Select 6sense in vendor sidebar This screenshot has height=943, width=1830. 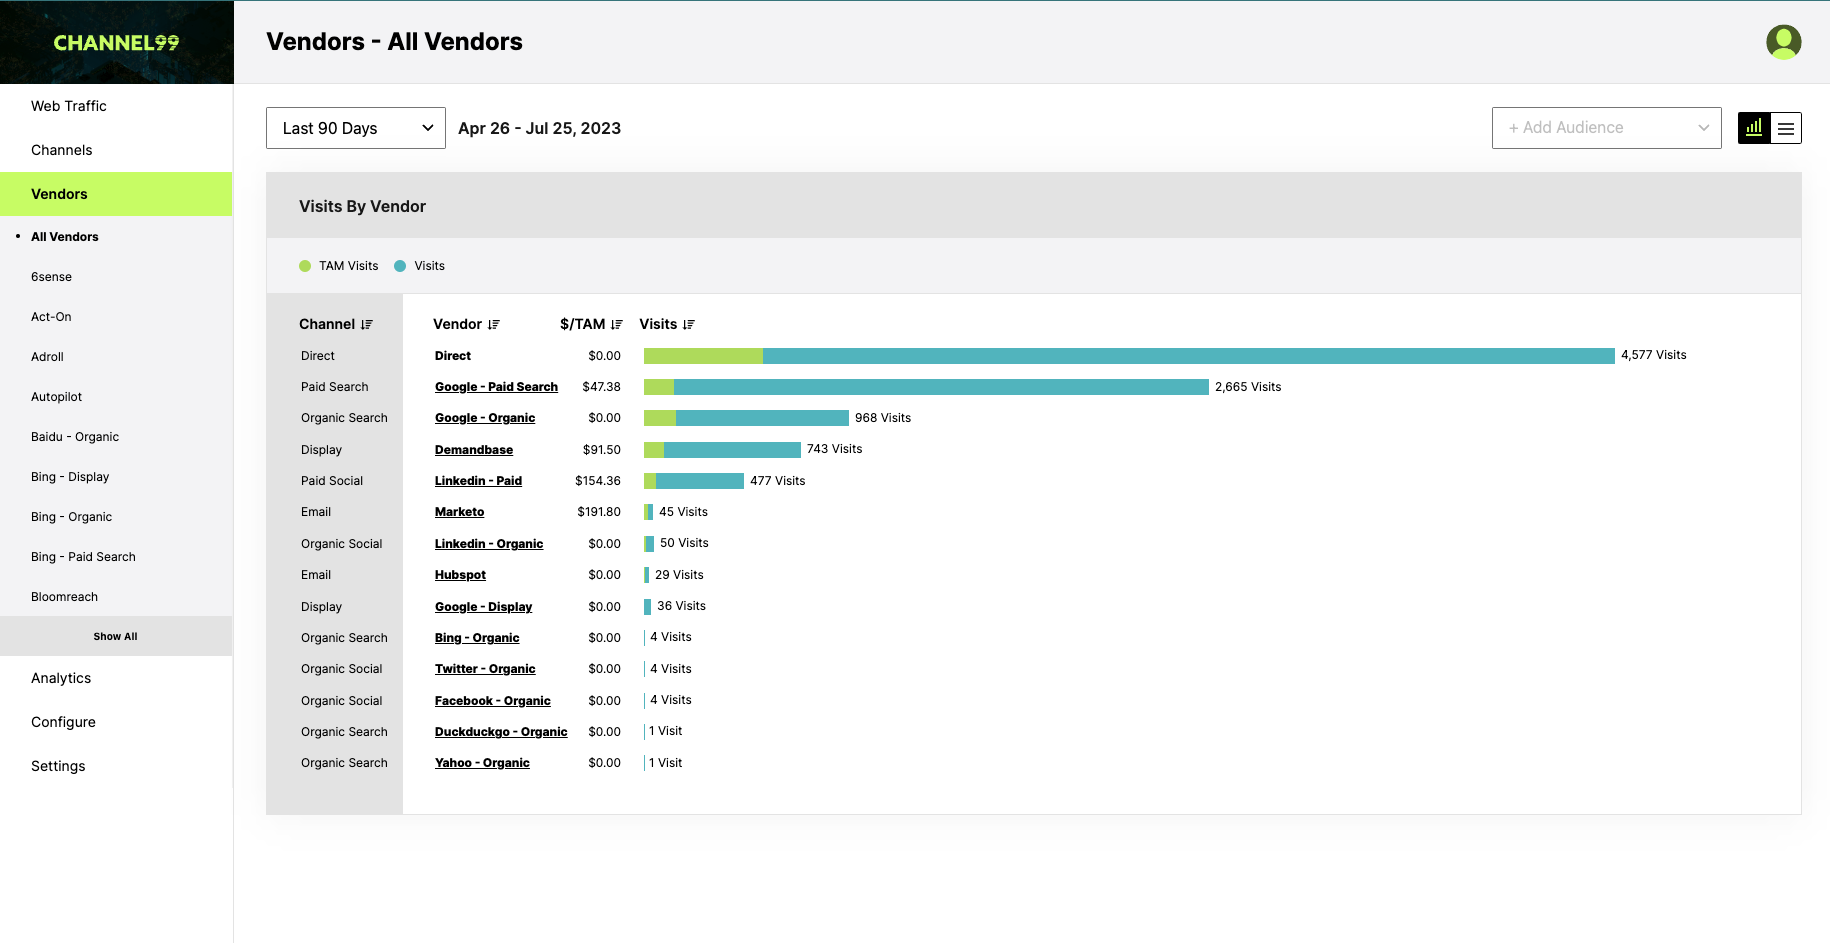[x=51, y=277]
